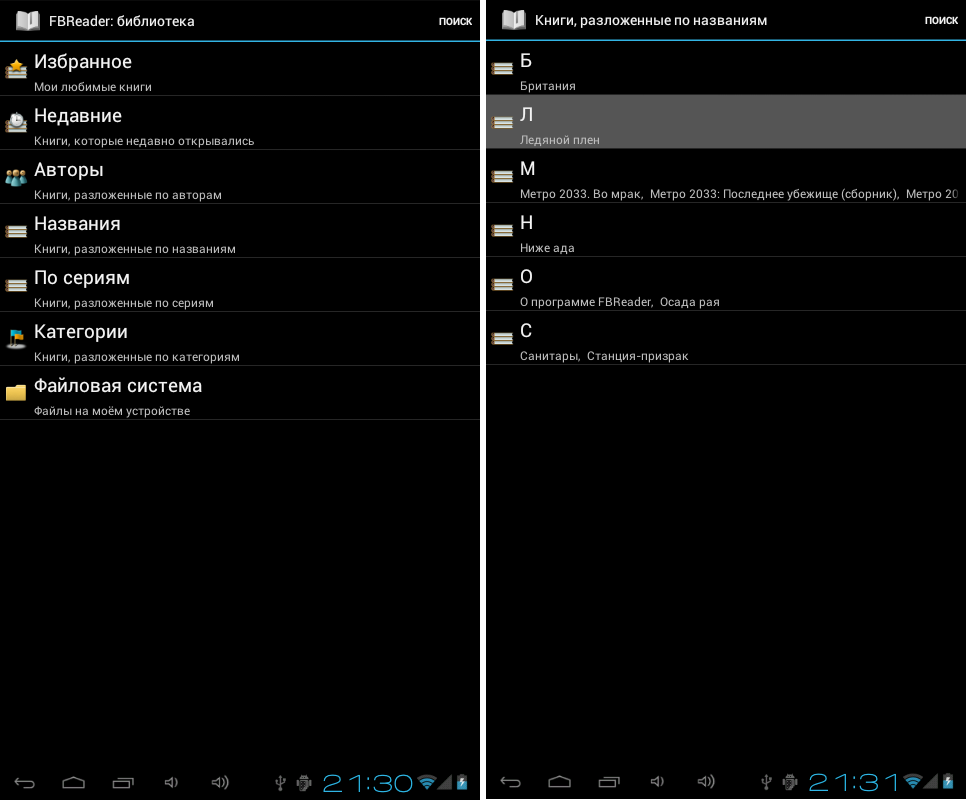The image size is (966, 800).
Task: Open По сериям list entry
Action: click(240, 285)
